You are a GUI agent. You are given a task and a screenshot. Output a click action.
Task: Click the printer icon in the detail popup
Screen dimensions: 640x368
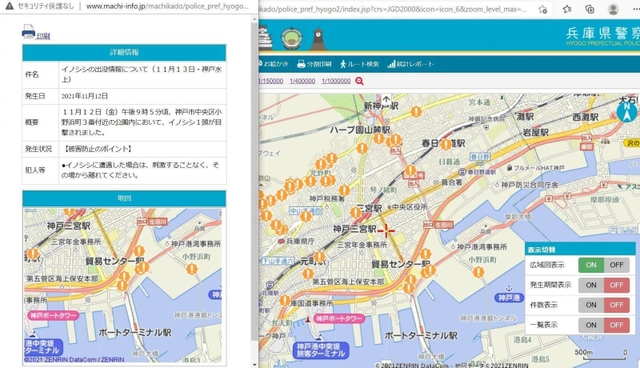(x=29, y=32)
